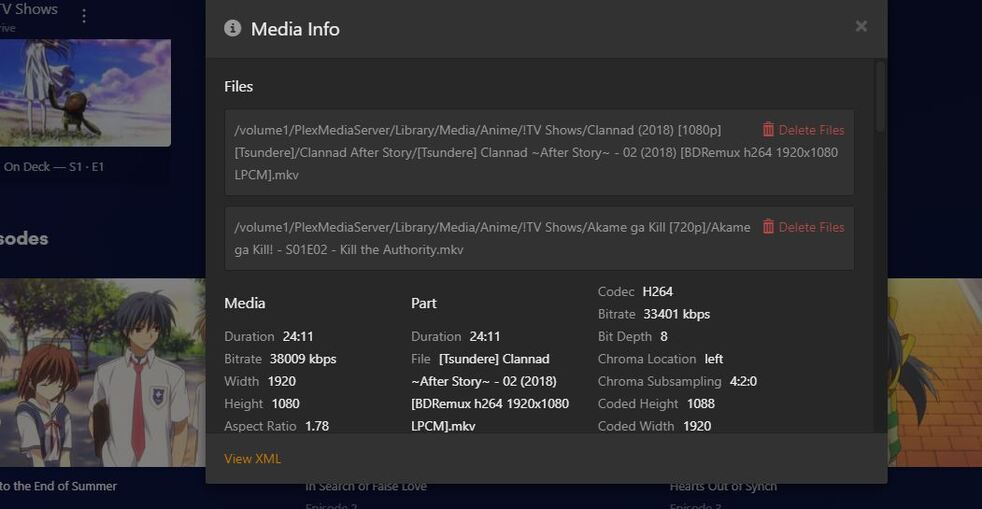The image size is (982, 509).
Task: Click the Akame ga Kill file path entry
Action: pos(490,238)
